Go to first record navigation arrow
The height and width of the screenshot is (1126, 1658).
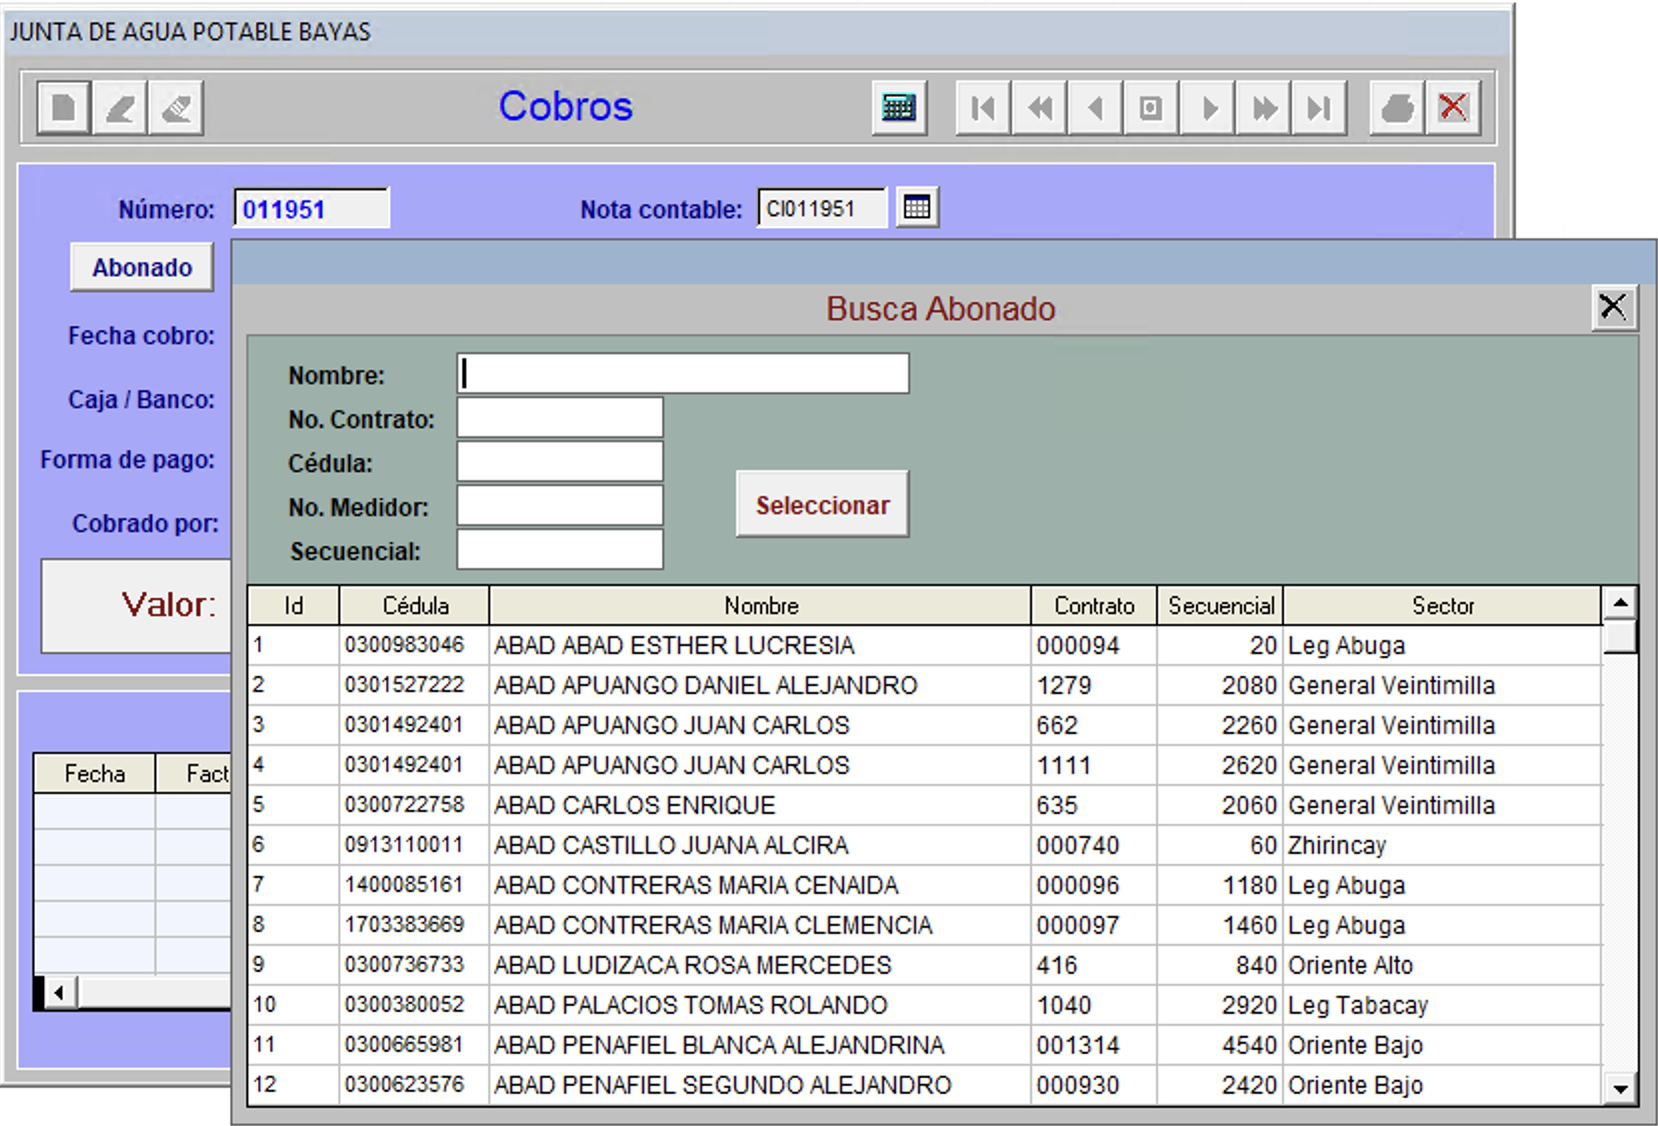point(983,107)
